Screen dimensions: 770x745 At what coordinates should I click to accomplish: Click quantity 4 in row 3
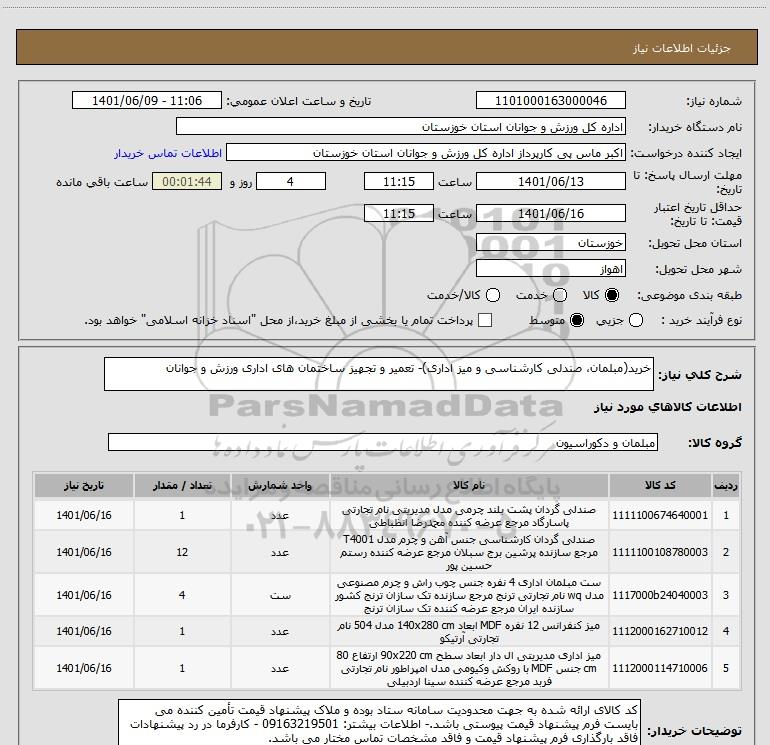(182, 595)
